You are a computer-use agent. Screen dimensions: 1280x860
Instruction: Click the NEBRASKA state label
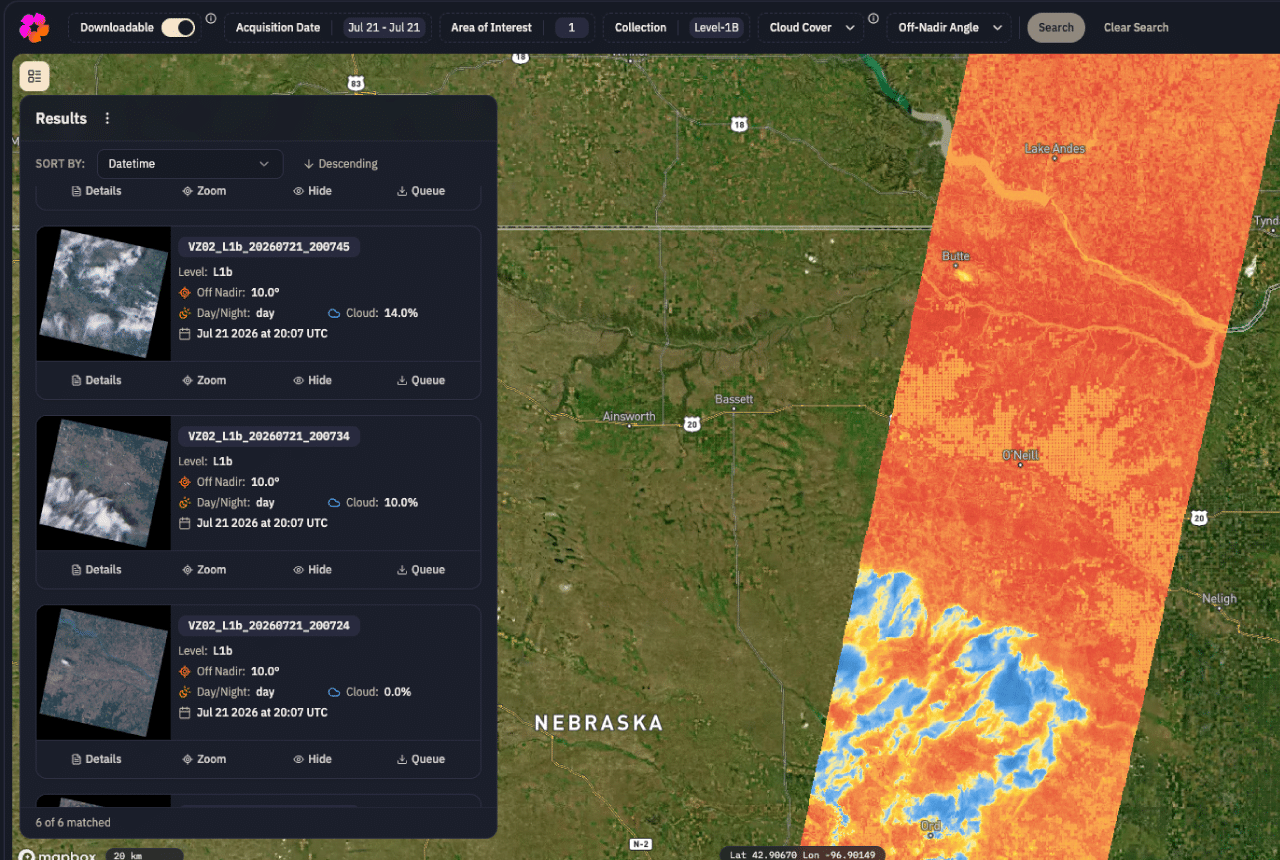coord(599,723)
